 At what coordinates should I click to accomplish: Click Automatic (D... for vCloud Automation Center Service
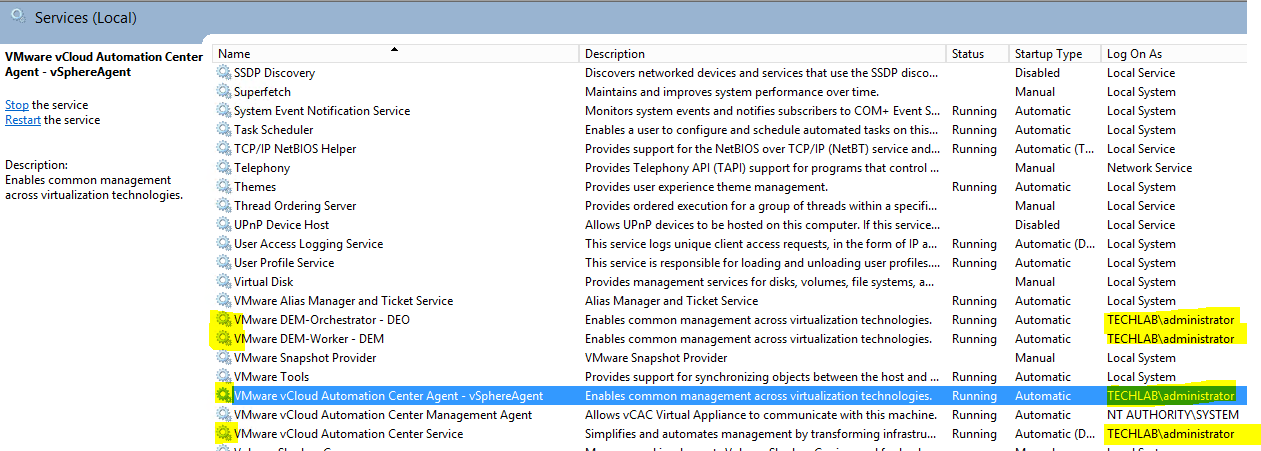pyautogui.click(x=1056, y=434)
